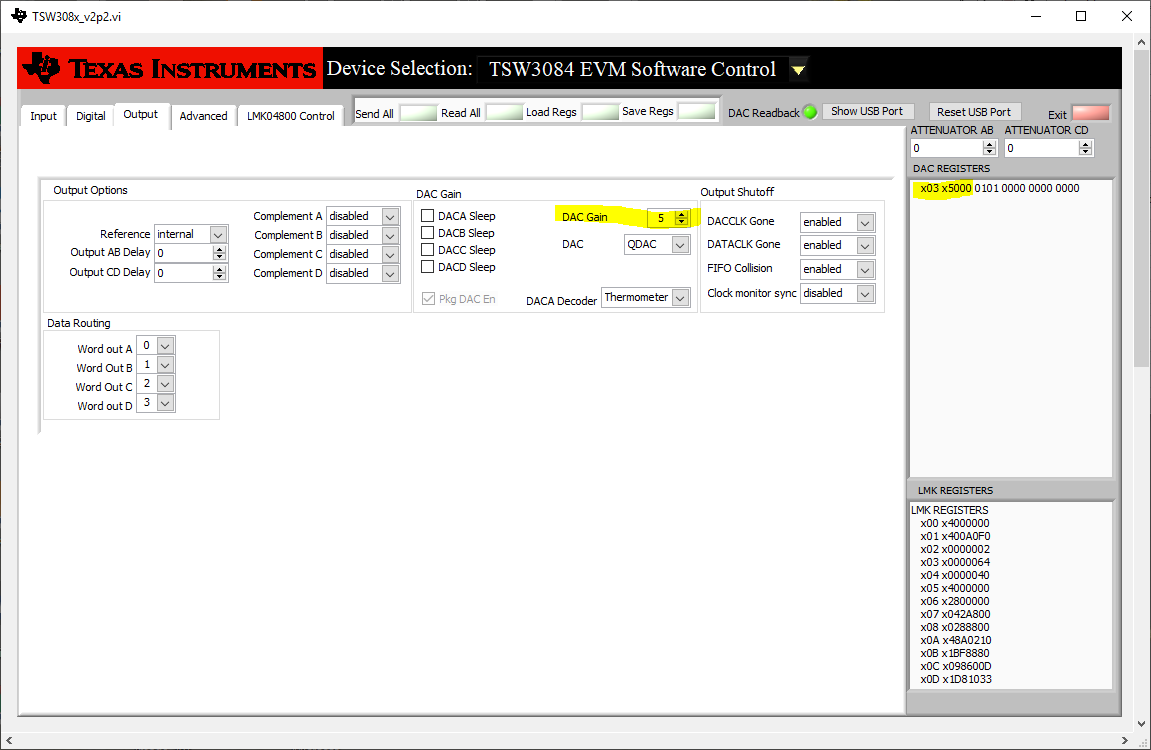Open the LMK04800 Control tab
The width and height of the screenshot is (1151, 750).
pyautogui.click(x=291, y=116)
